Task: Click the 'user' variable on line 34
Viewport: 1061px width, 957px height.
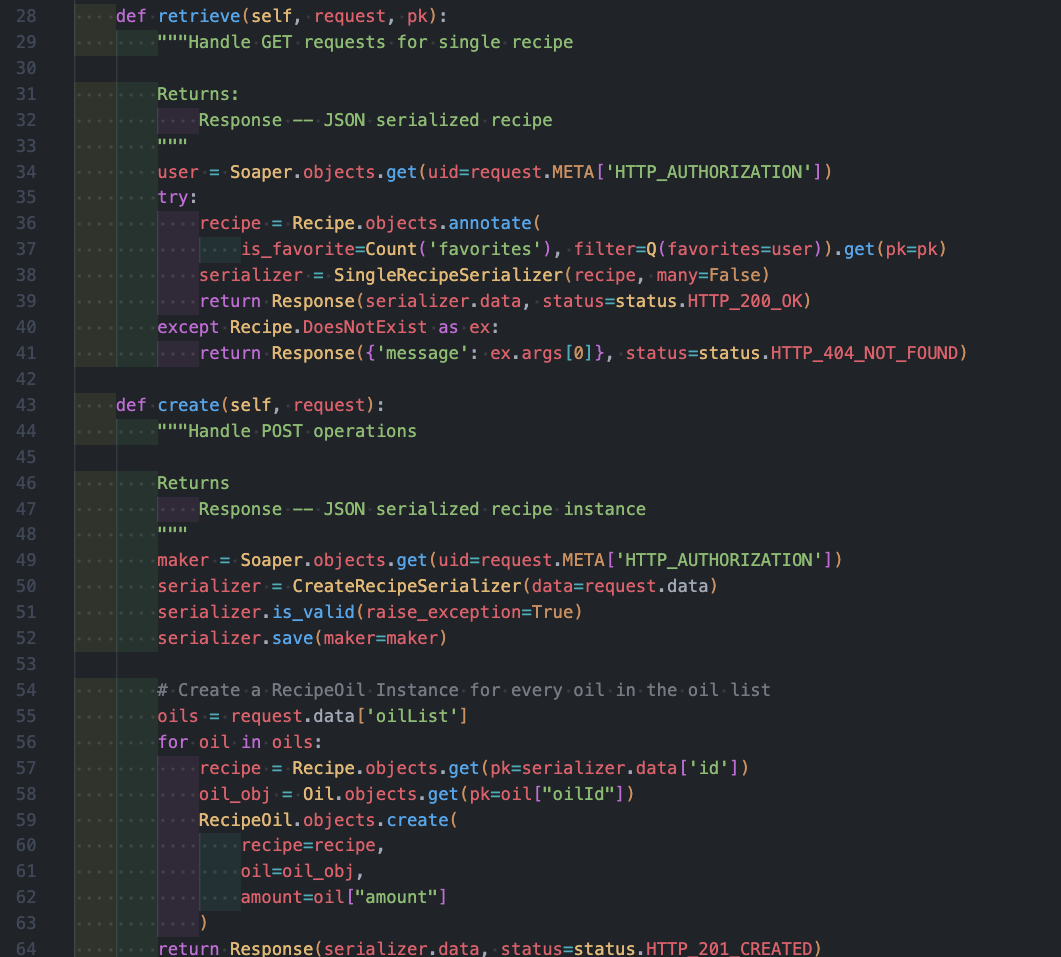Action: coord(178,172)
